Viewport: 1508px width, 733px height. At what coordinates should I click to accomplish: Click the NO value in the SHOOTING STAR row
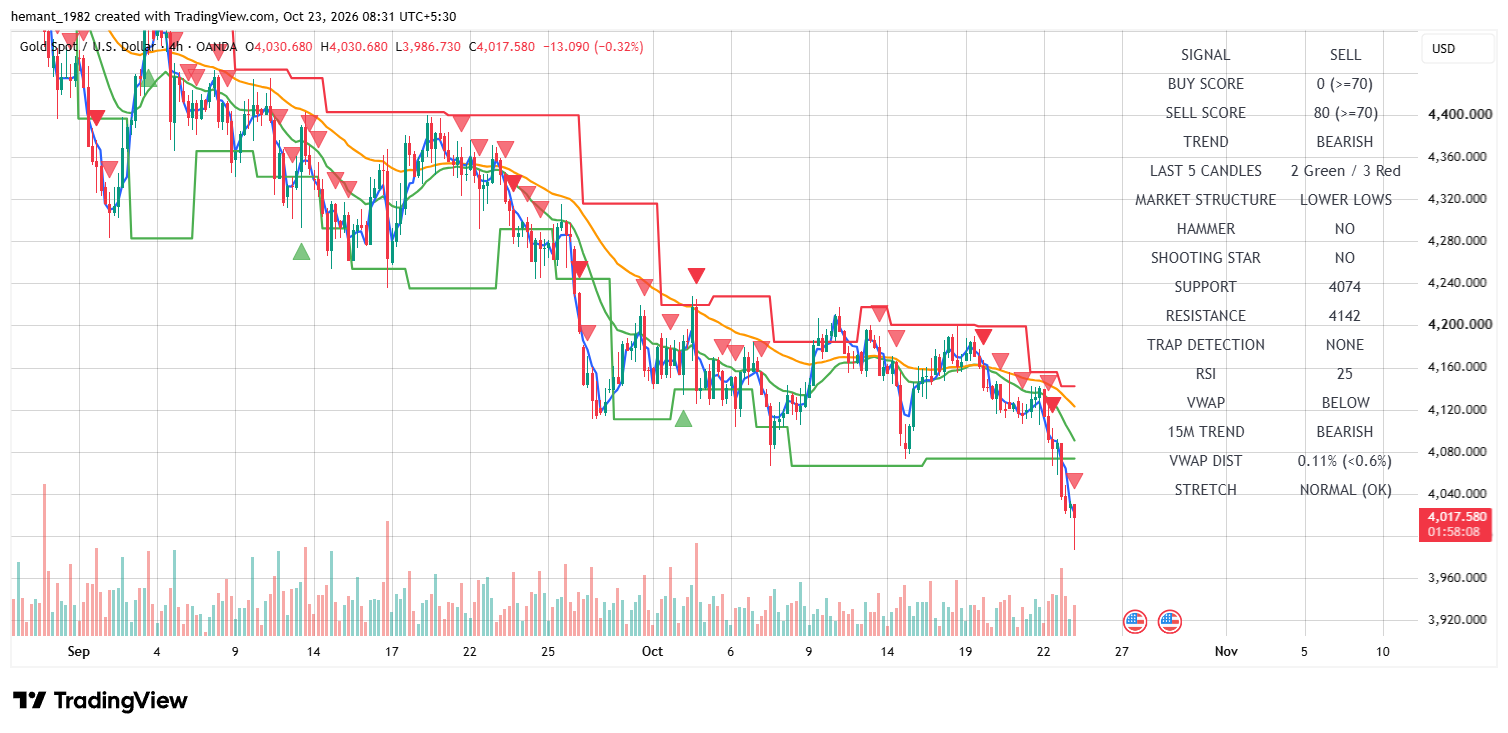1345,258
